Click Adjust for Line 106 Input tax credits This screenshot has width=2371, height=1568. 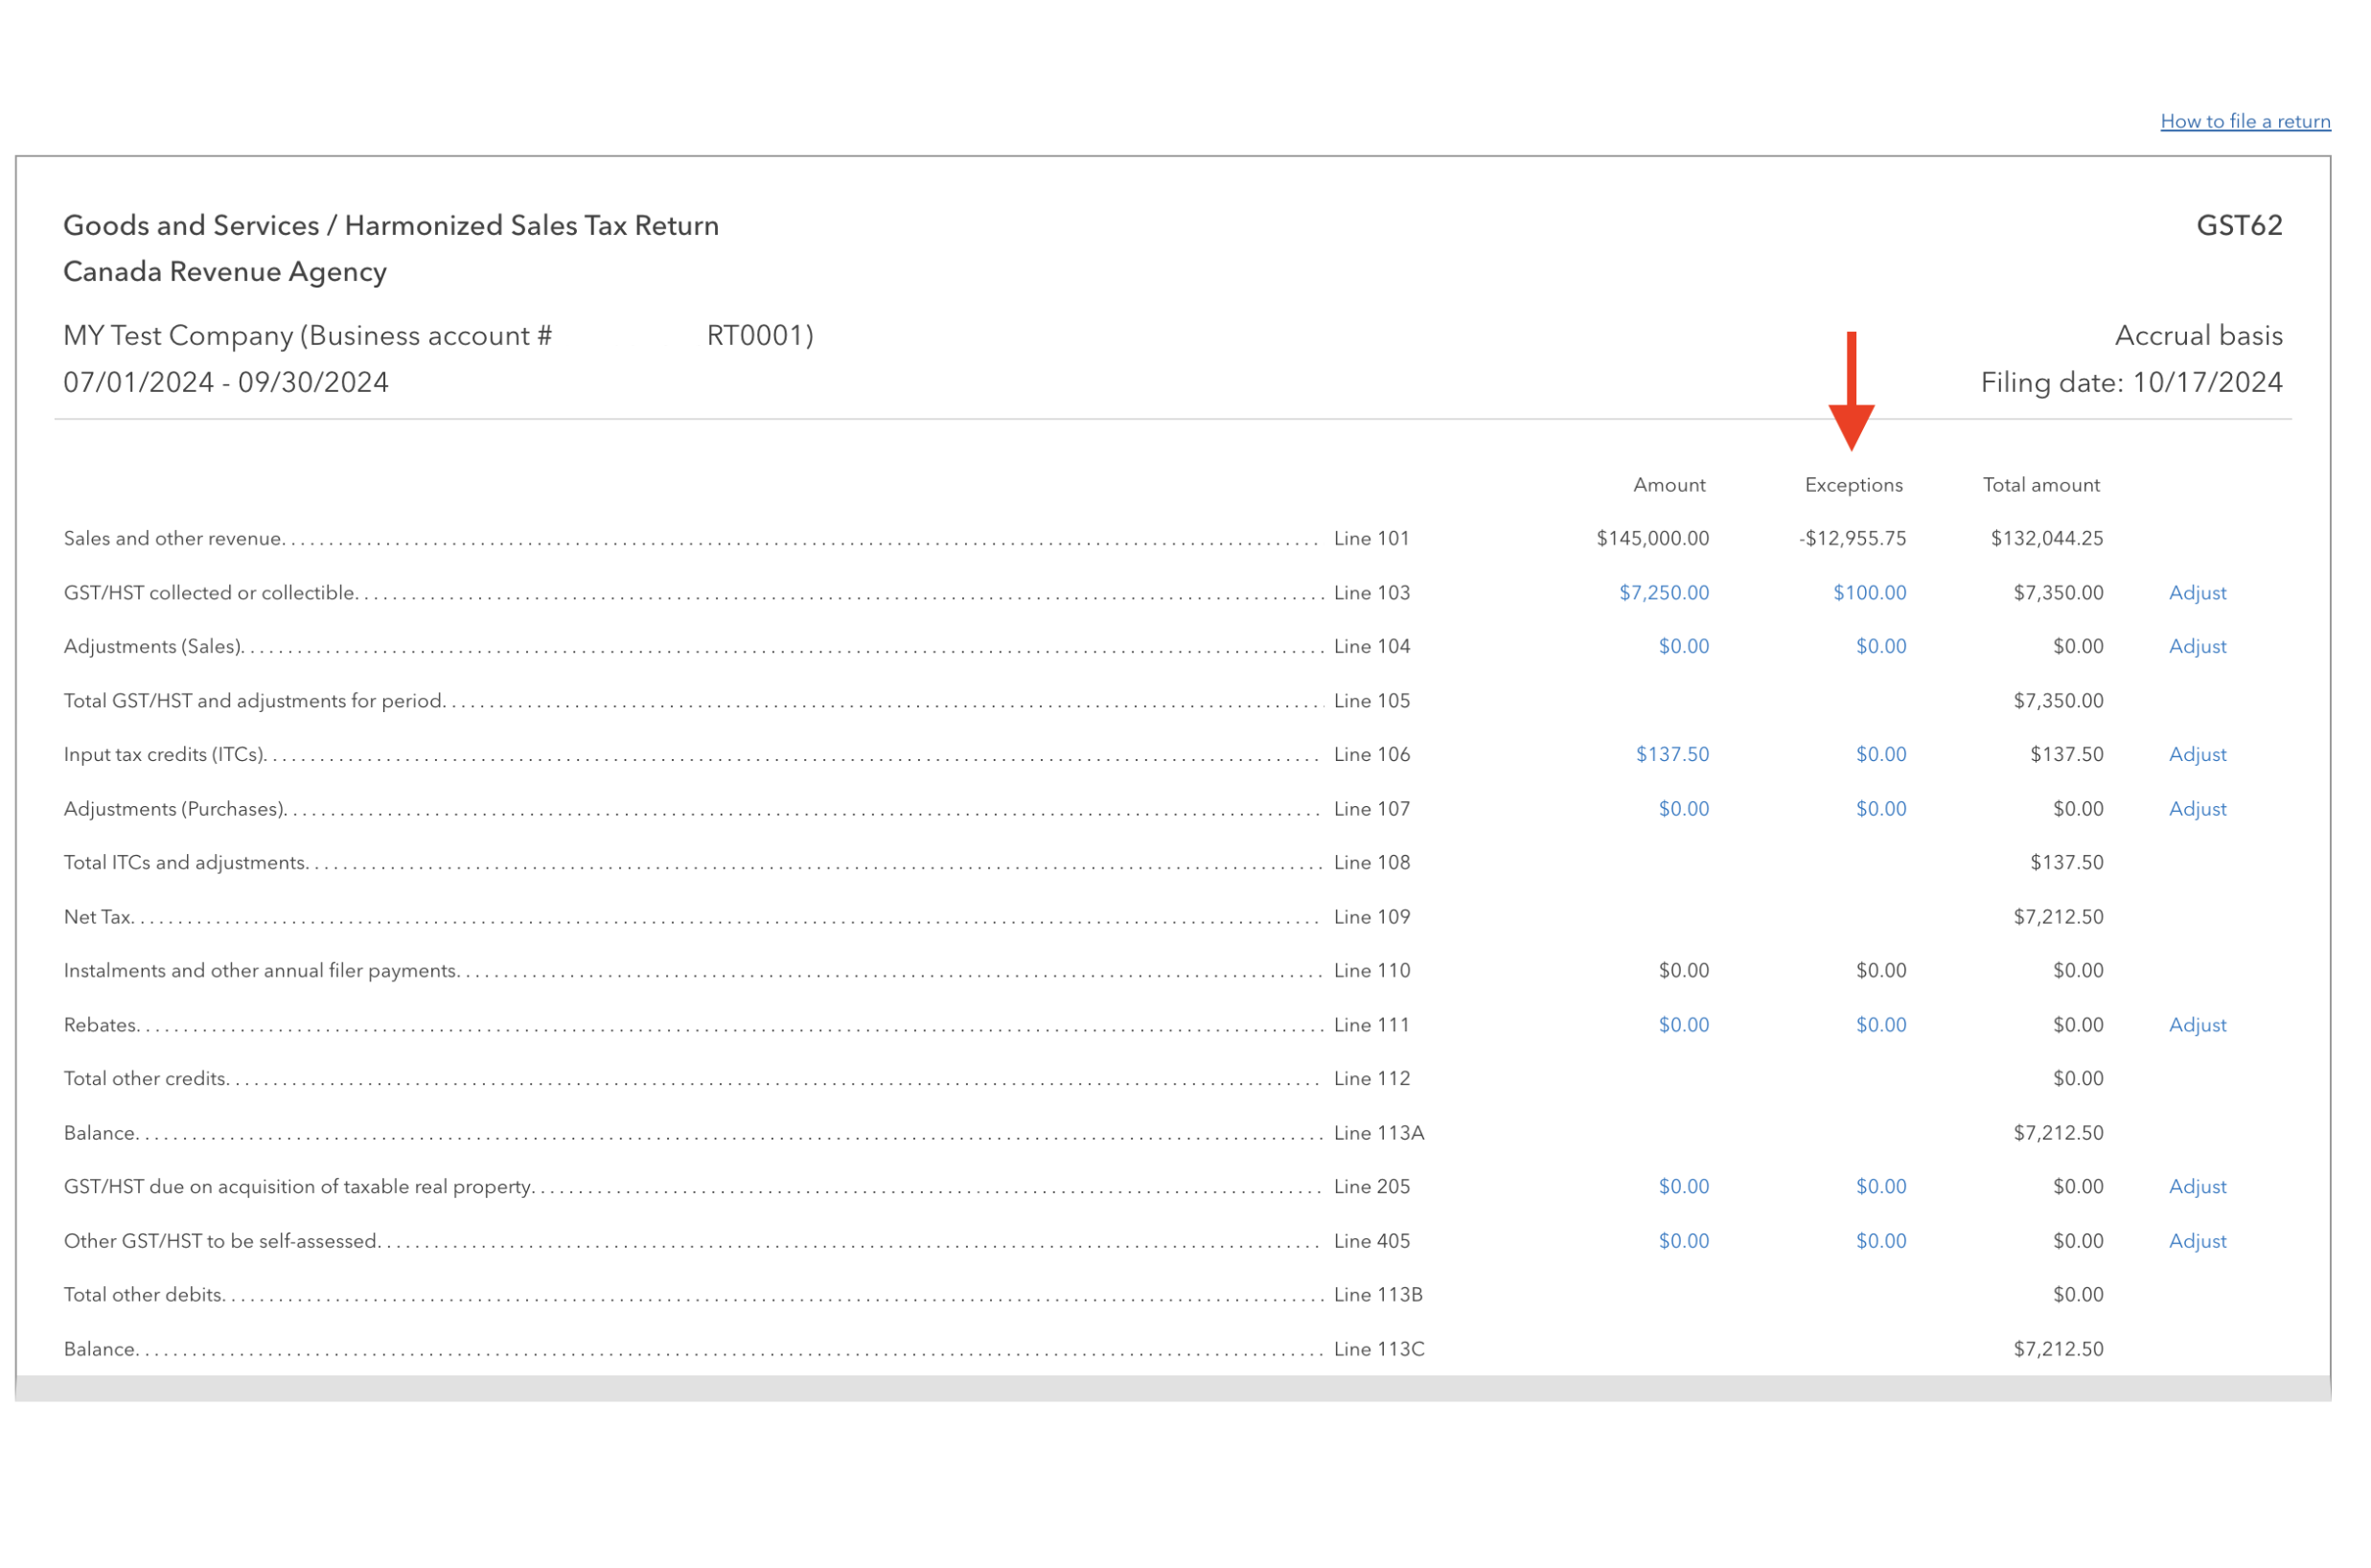[2197, 755]
